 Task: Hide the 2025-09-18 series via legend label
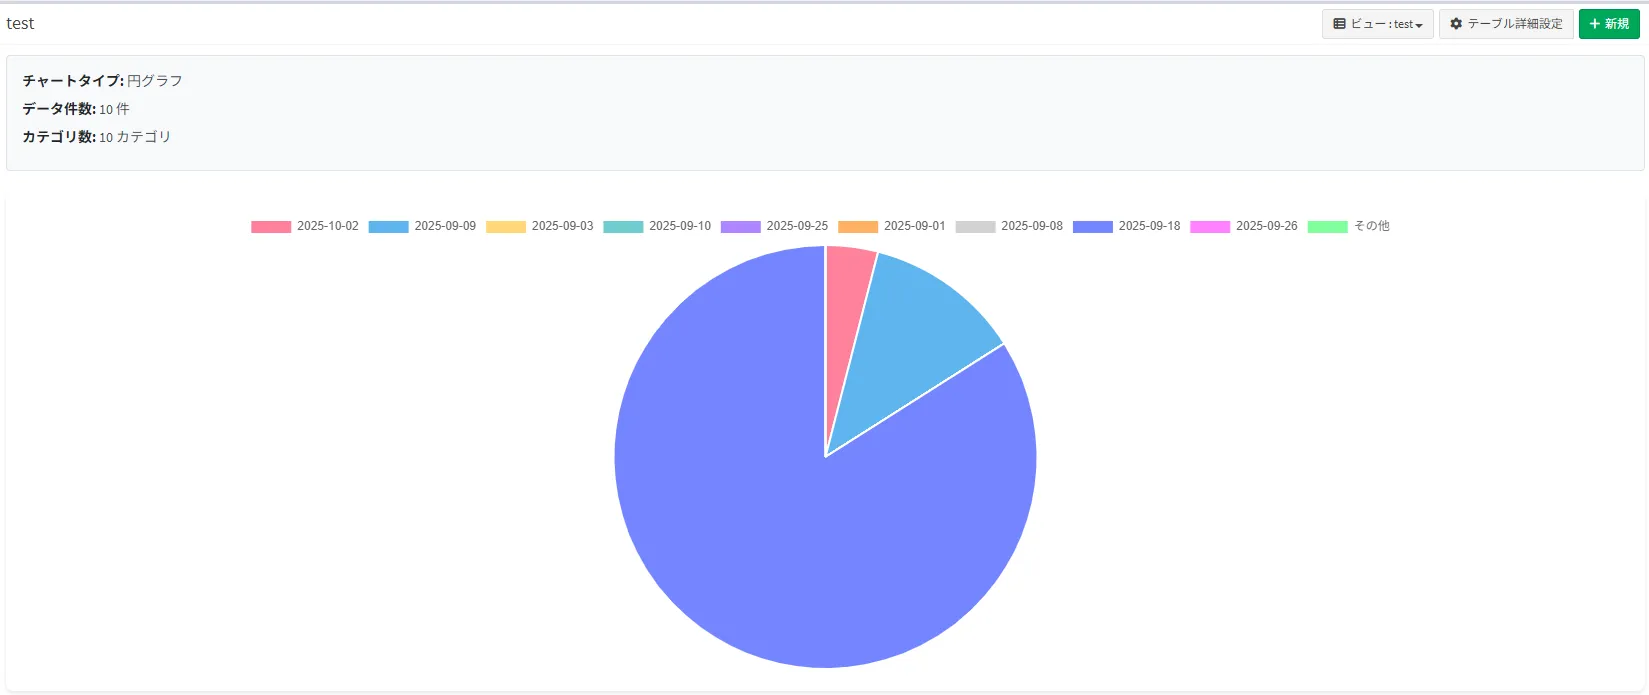(1149, 226)
